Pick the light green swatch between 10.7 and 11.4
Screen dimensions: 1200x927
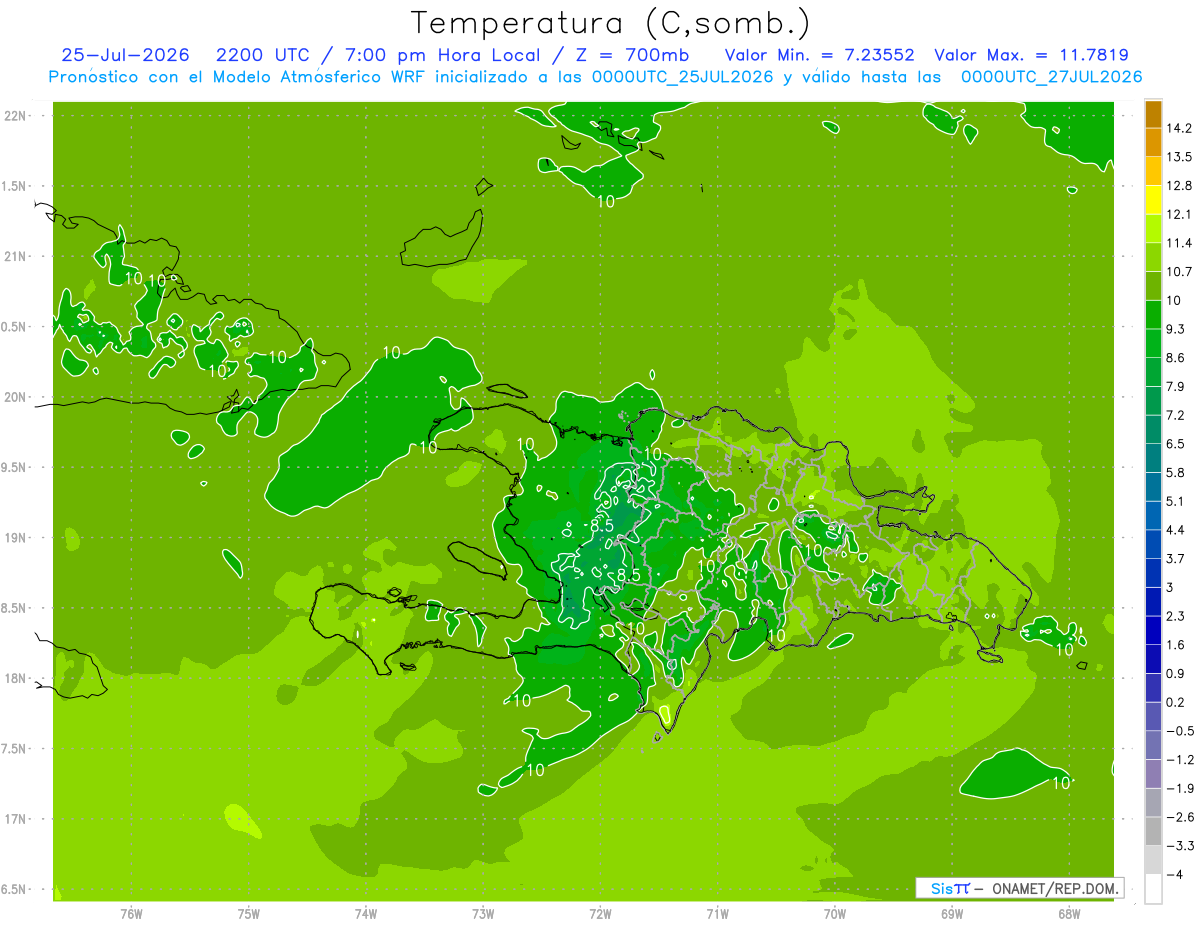(x=1153, y=258)
